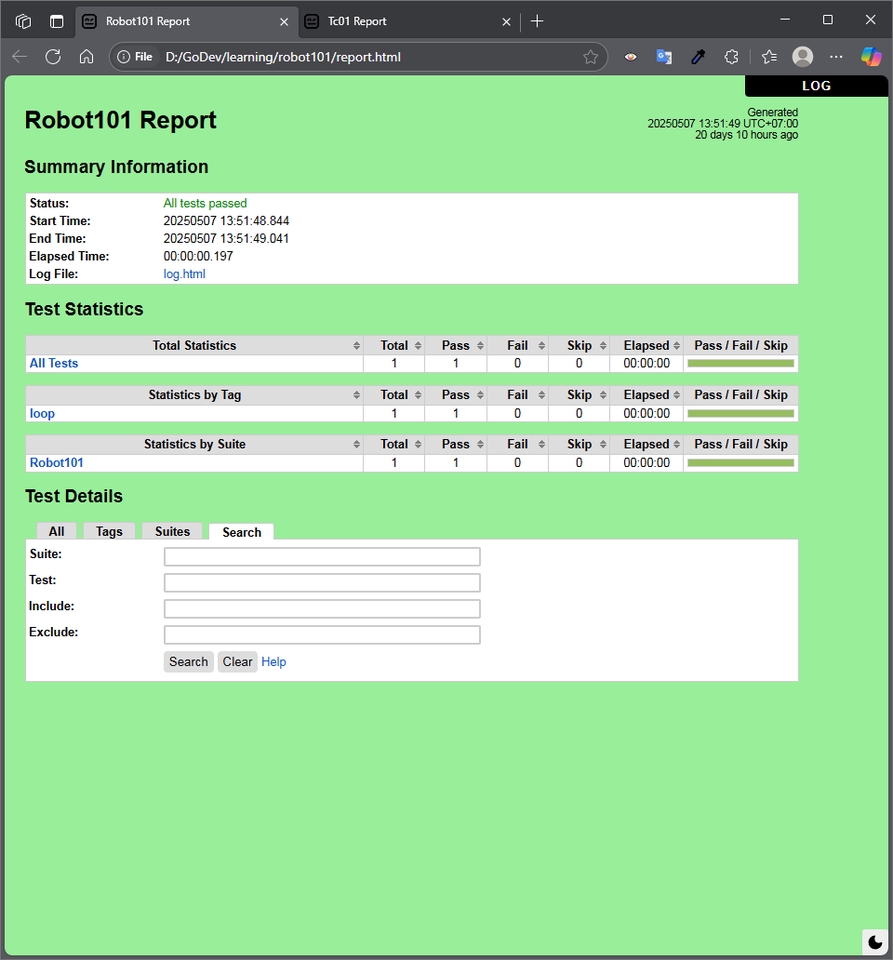Open the LOG link
Screen dimensions: 893x960
[816, 86]
